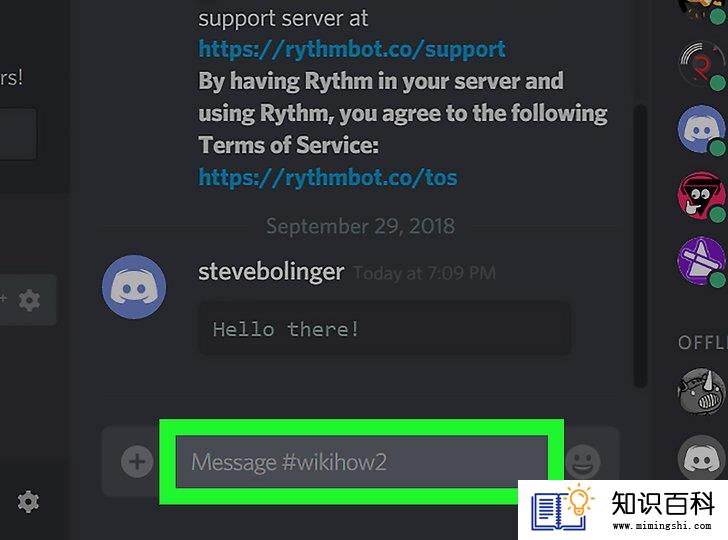Select the blue Discord avatar online member
This screenshot has height=540, width=728.
[701, 129]
